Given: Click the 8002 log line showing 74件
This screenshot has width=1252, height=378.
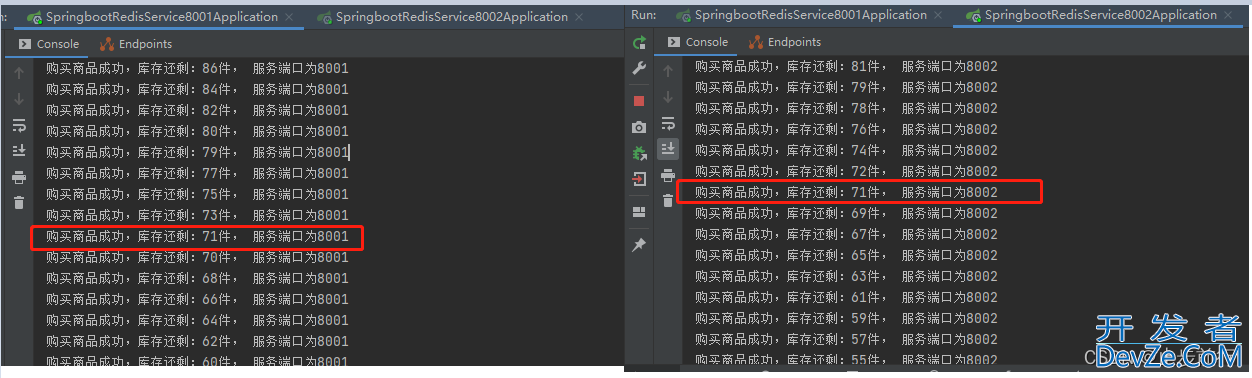Looking at the screenshot, I should coord(846,150).
